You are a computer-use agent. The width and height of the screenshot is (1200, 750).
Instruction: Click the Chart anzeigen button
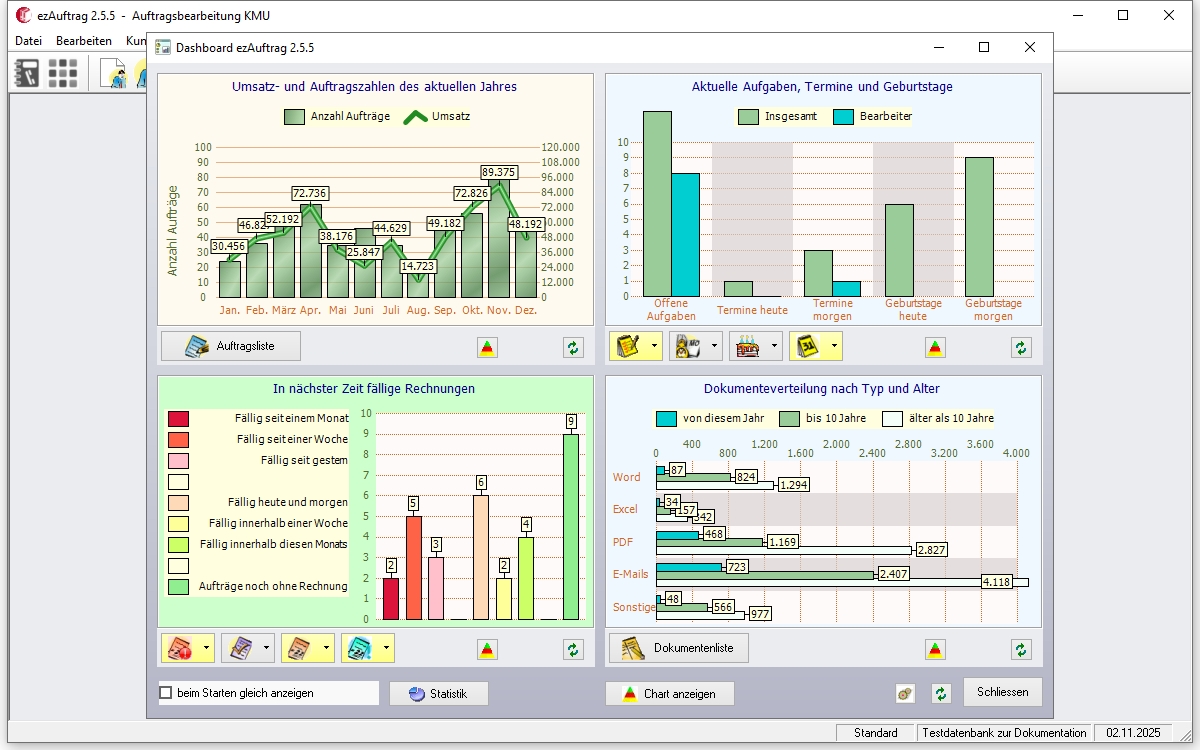tap(669, 694)
